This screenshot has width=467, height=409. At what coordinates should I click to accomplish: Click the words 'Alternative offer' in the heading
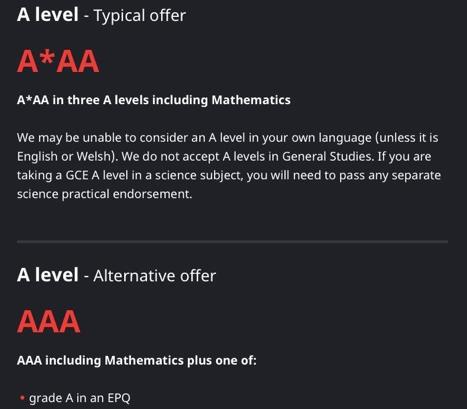point(155,276)
